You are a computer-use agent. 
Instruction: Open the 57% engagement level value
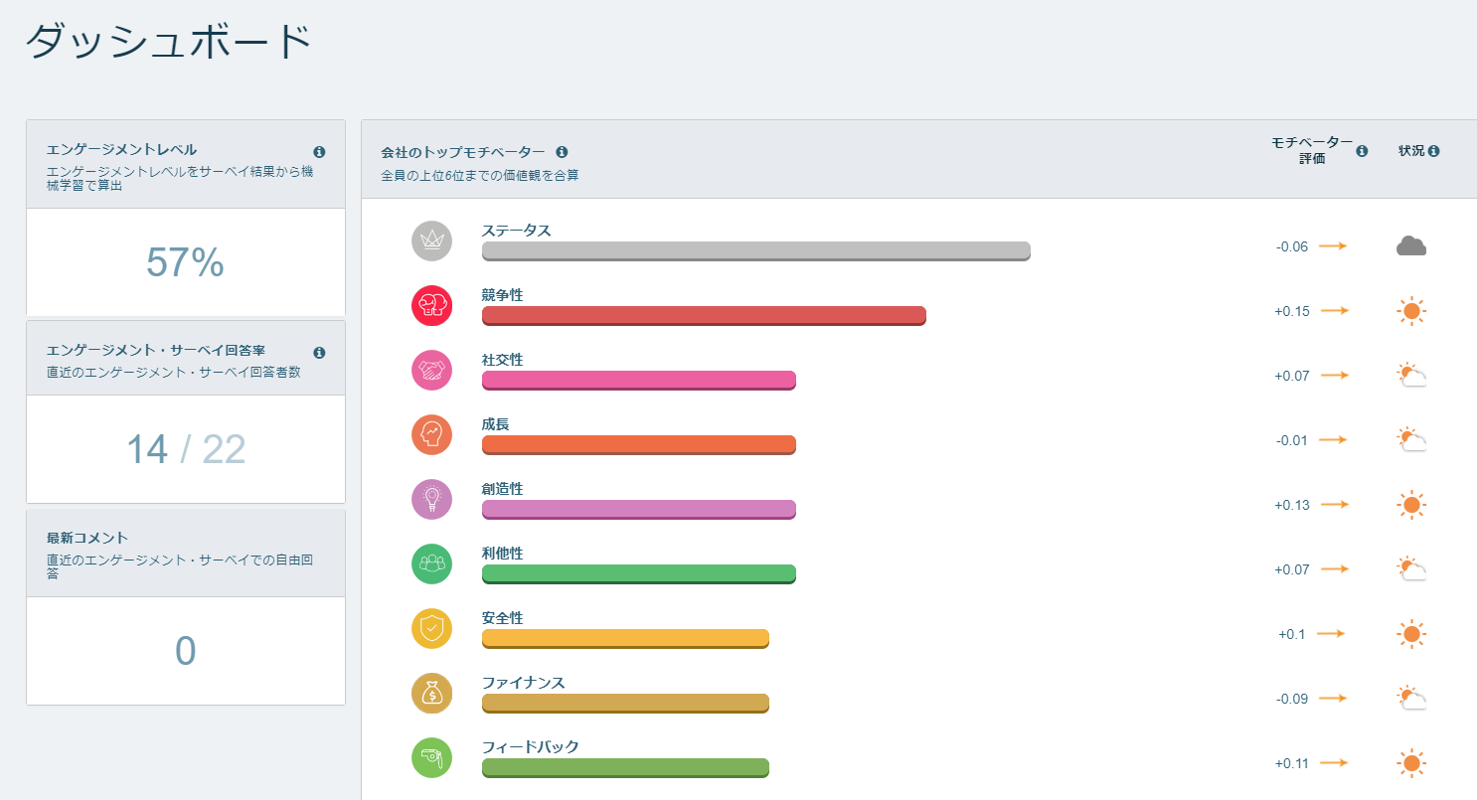point(185,262)
